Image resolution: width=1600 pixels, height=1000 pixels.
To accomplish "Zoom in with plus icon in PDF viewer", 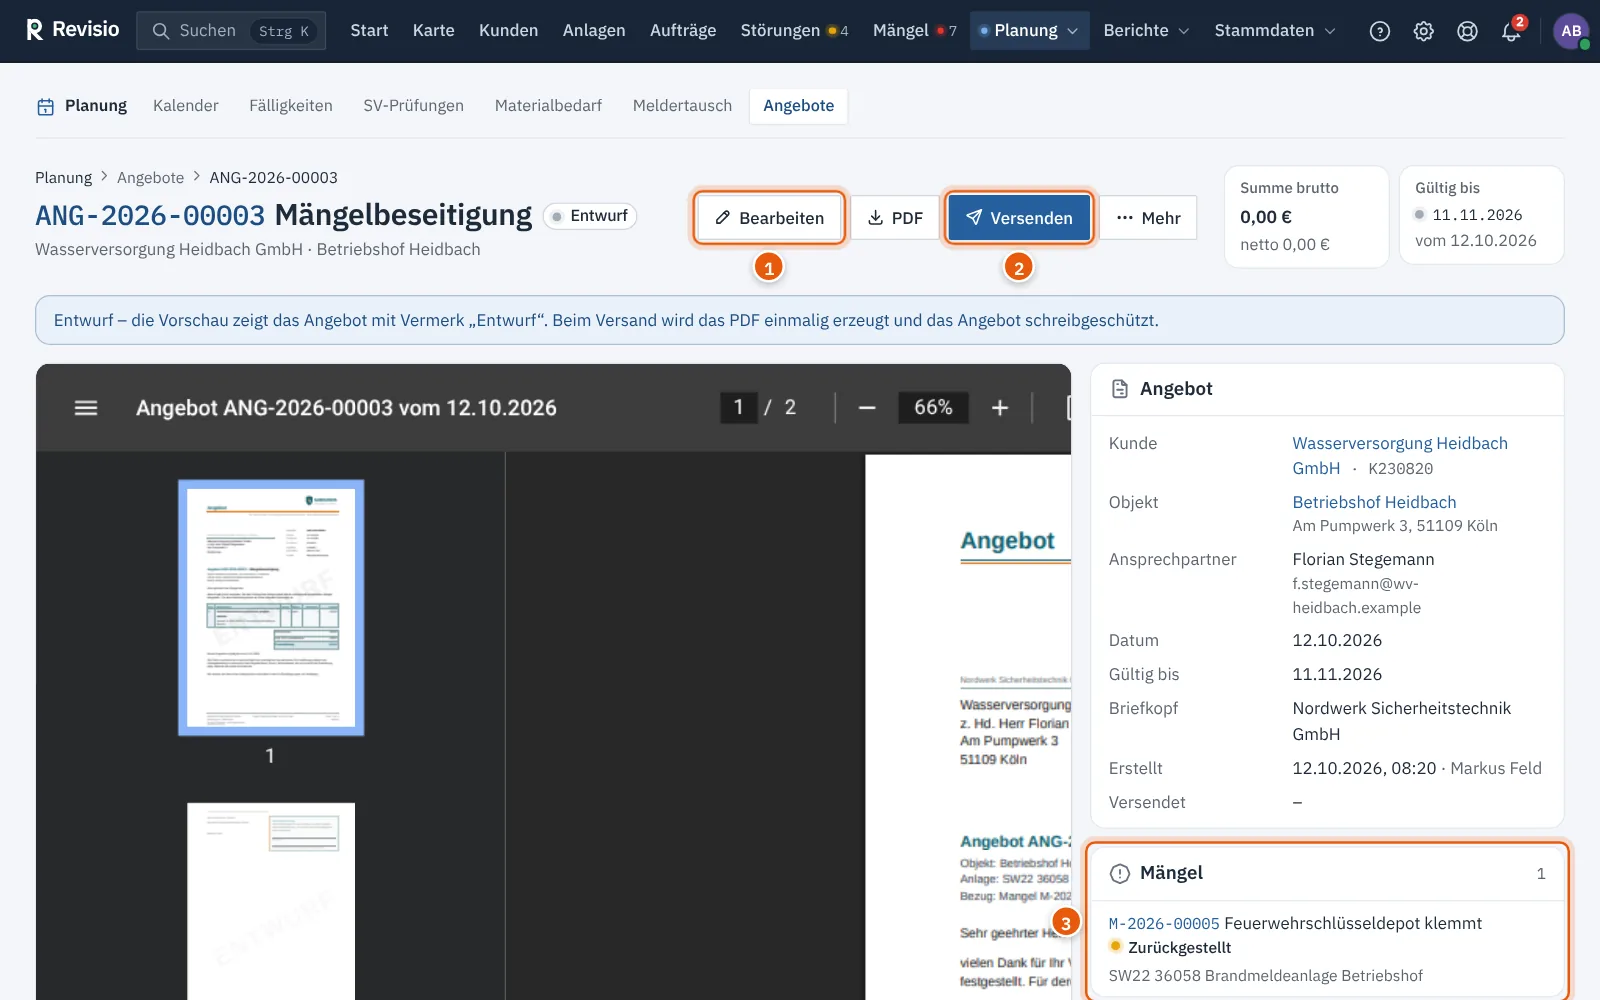I will (x=1000, y=408).
